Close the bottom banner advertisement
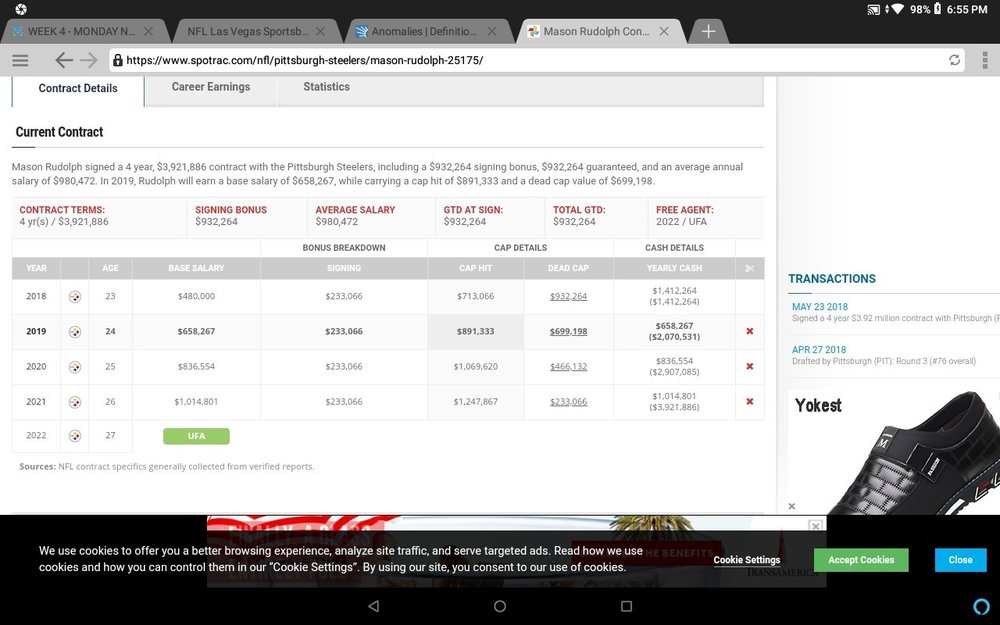 (815, 526)
